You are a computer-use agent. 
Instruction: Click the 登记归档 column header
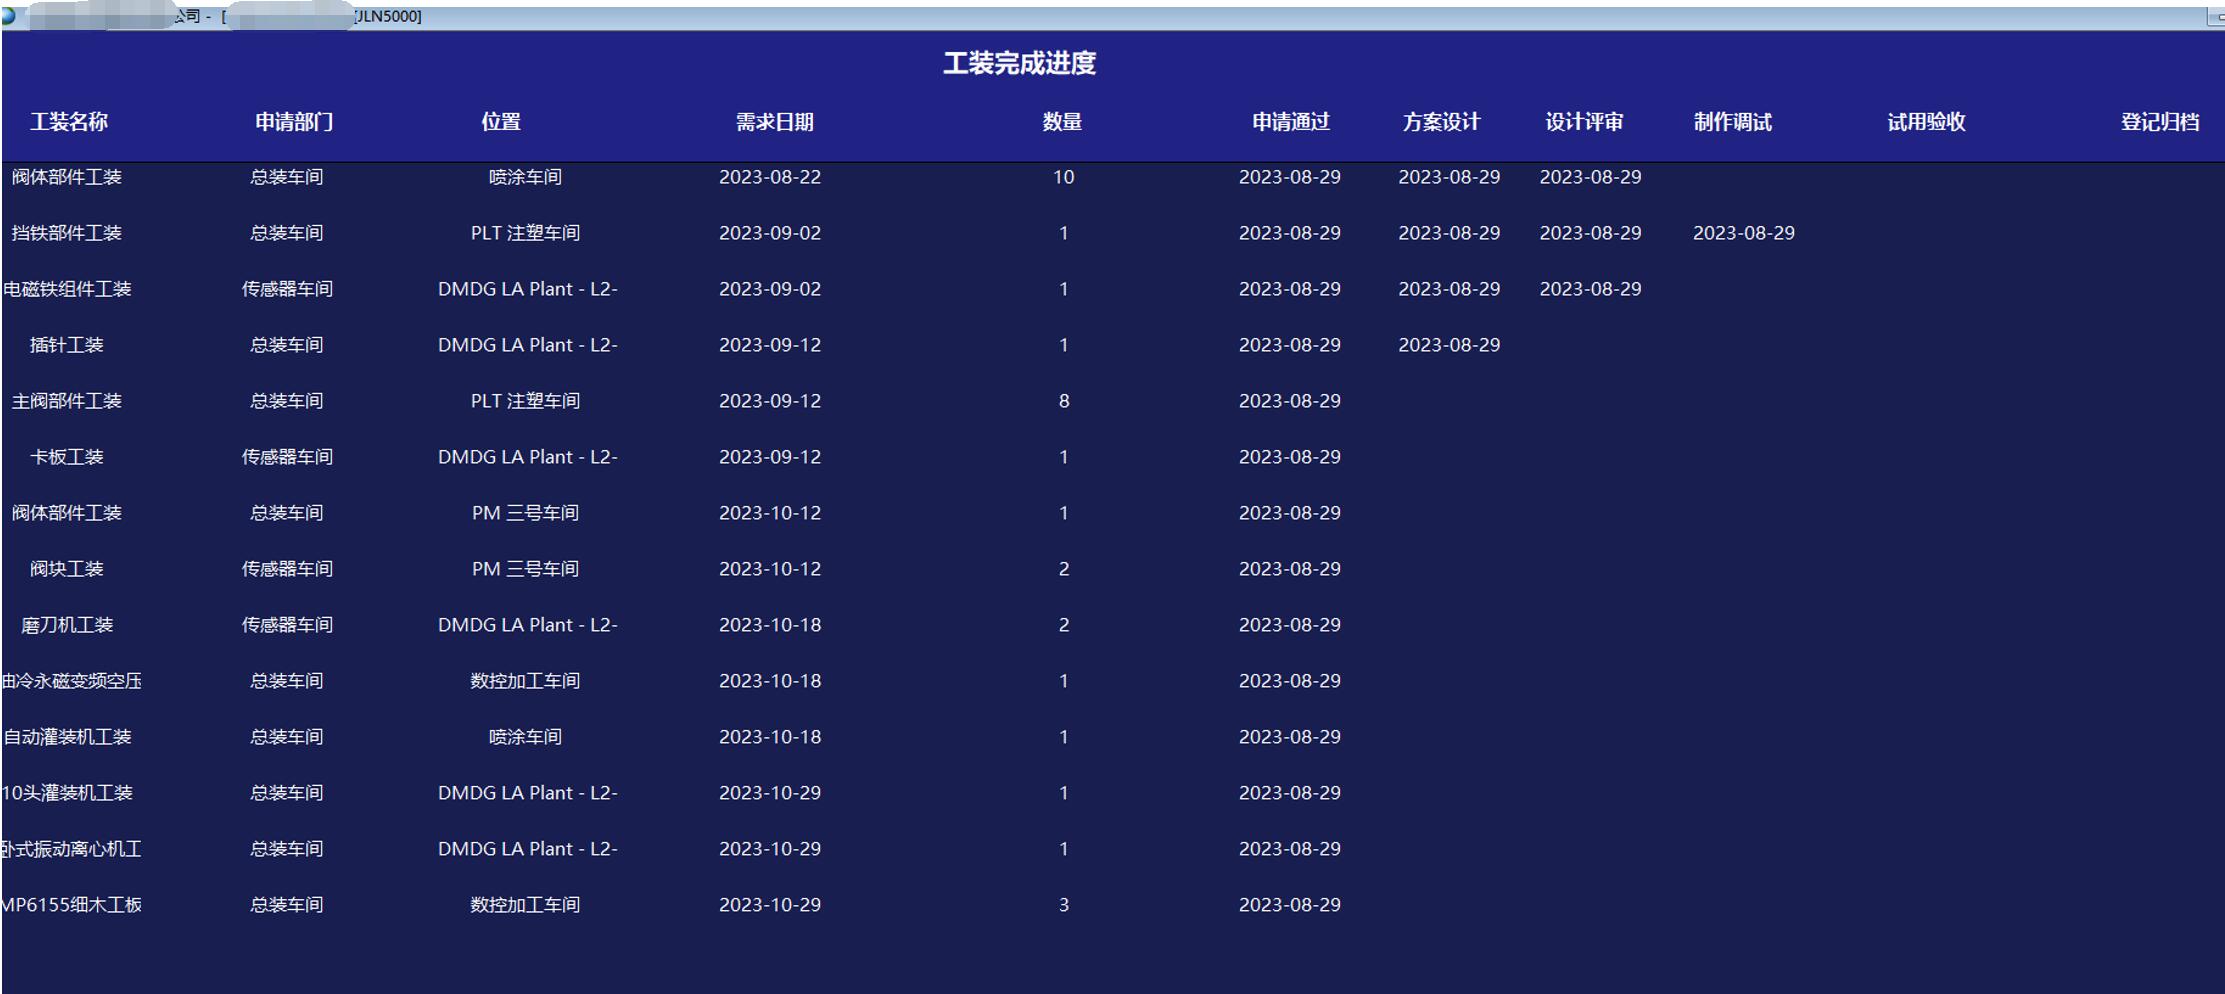[x=2159, y=122]
